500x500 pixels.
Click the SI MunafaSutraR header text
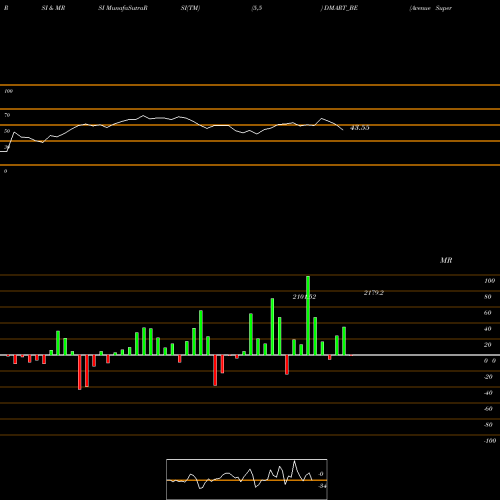[x=123, y=8]
